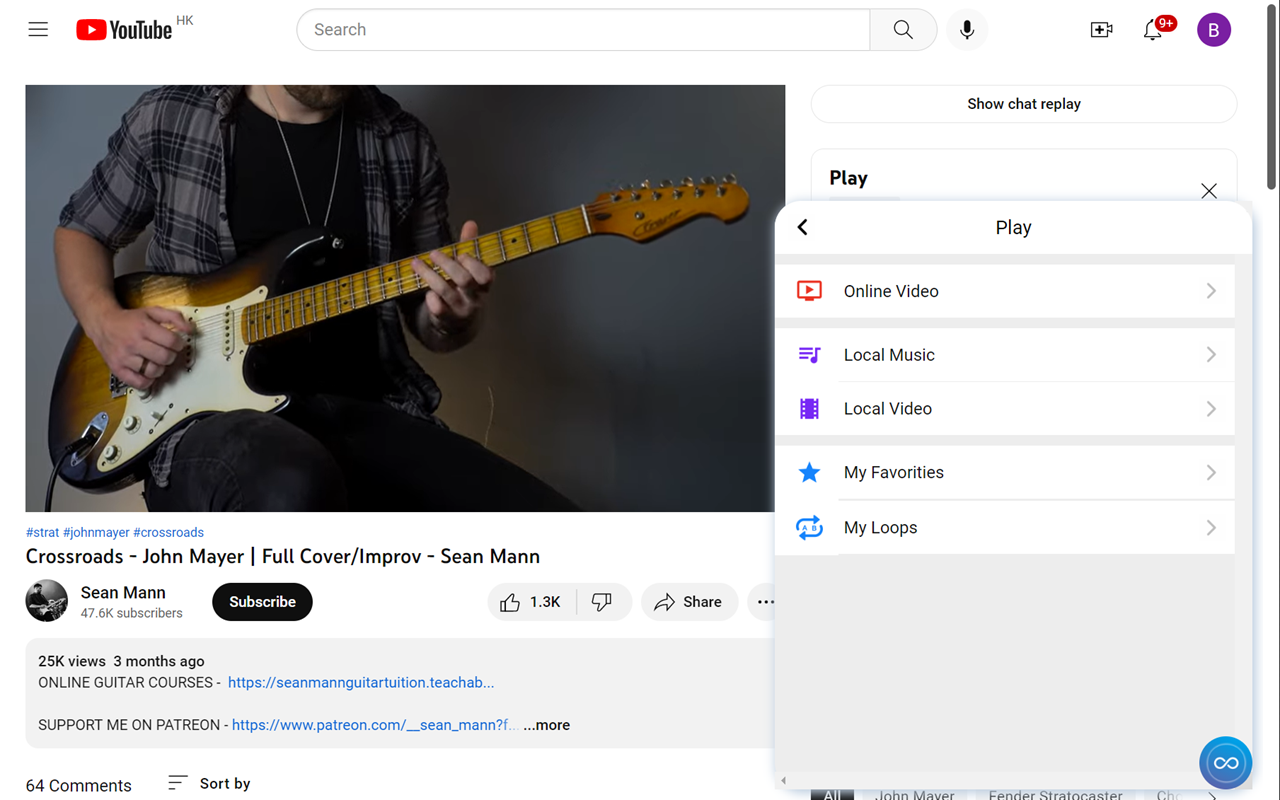Expand description with ...more
The image size is (1280, 800).
[x=546, y=725]
